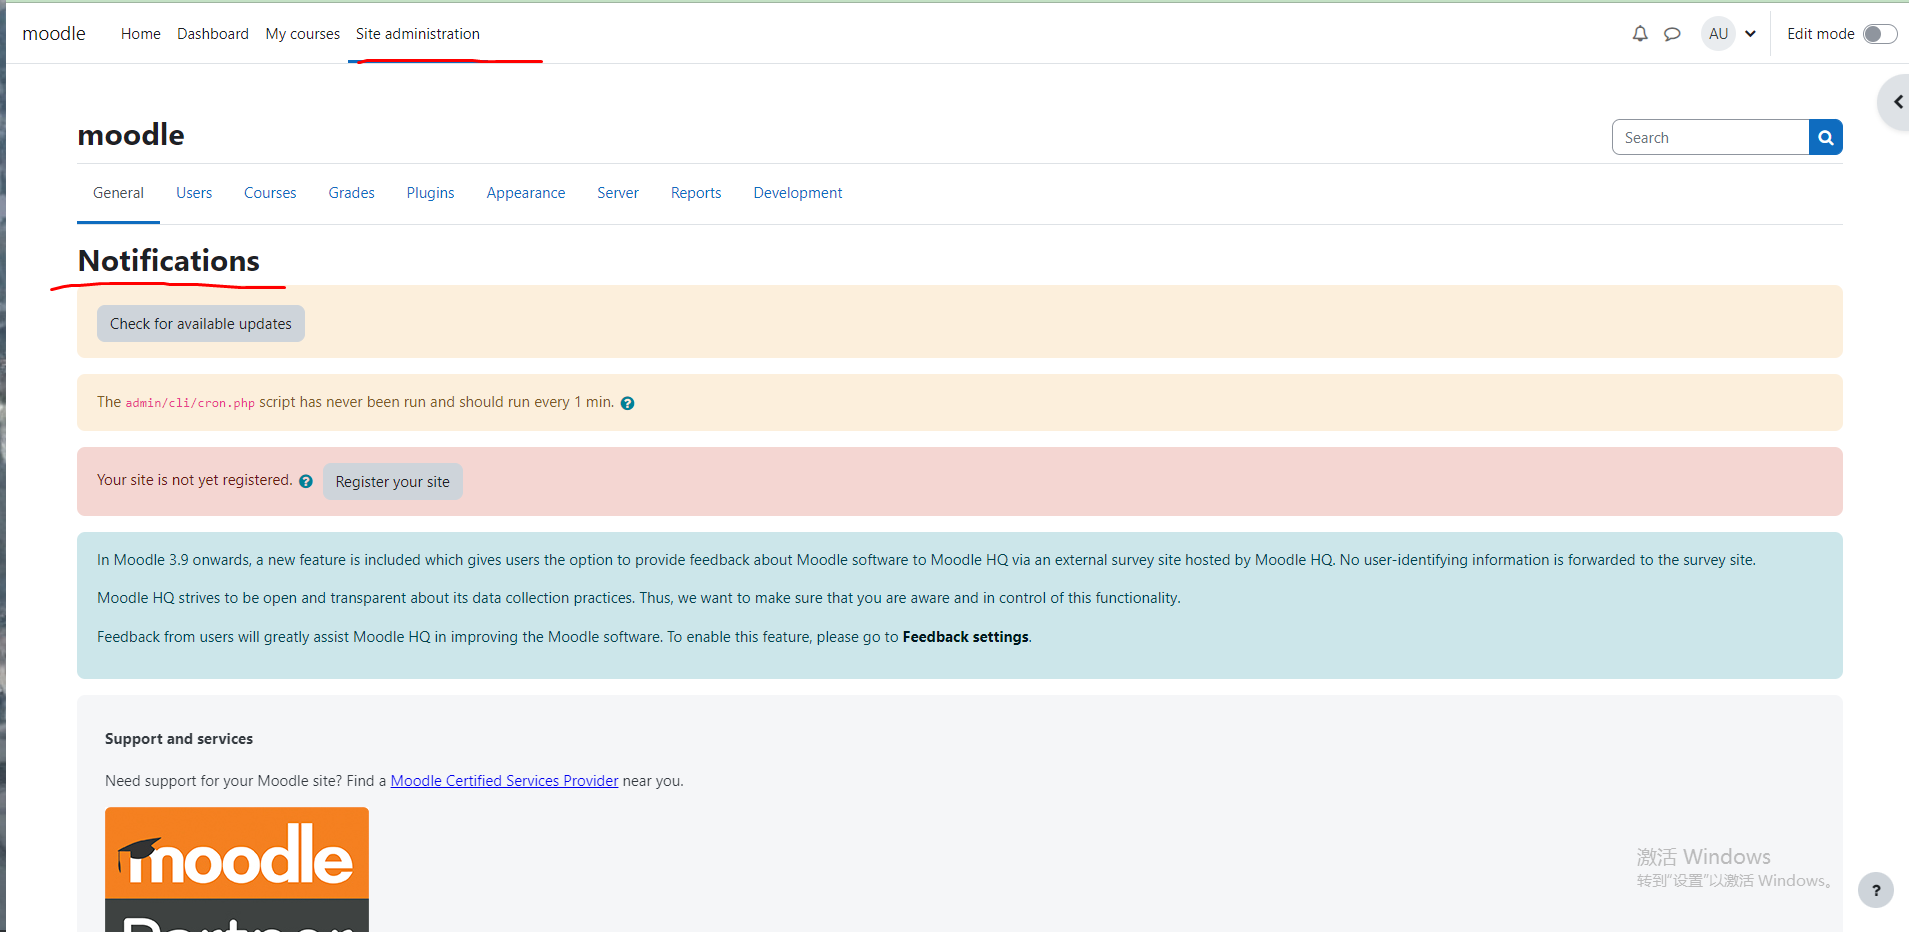Click help icon beside cron script warning
The height and width of the screenshot is (932, 1909).
point(628,402)
